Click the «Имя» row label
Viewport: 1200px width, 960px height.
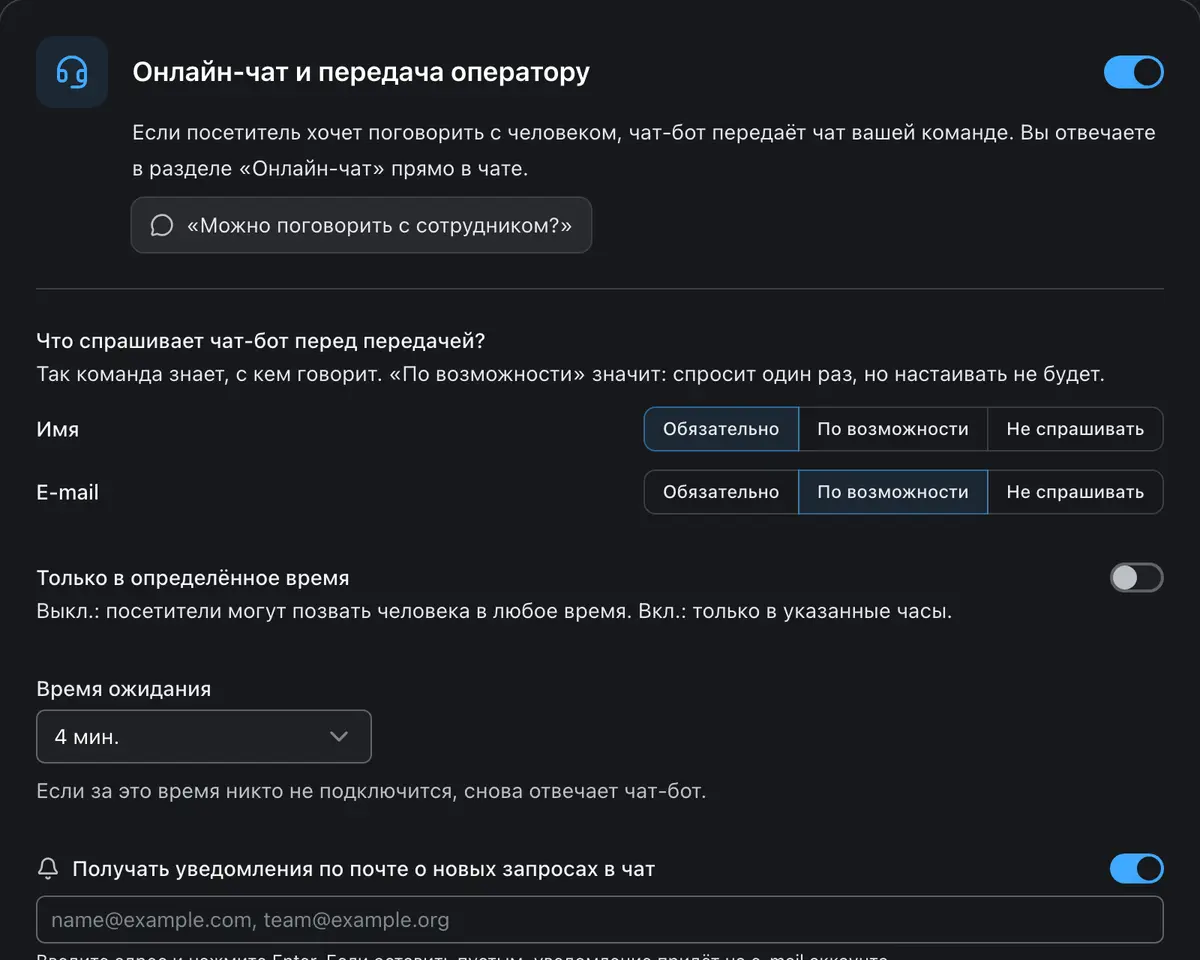[x=58, y=429]
